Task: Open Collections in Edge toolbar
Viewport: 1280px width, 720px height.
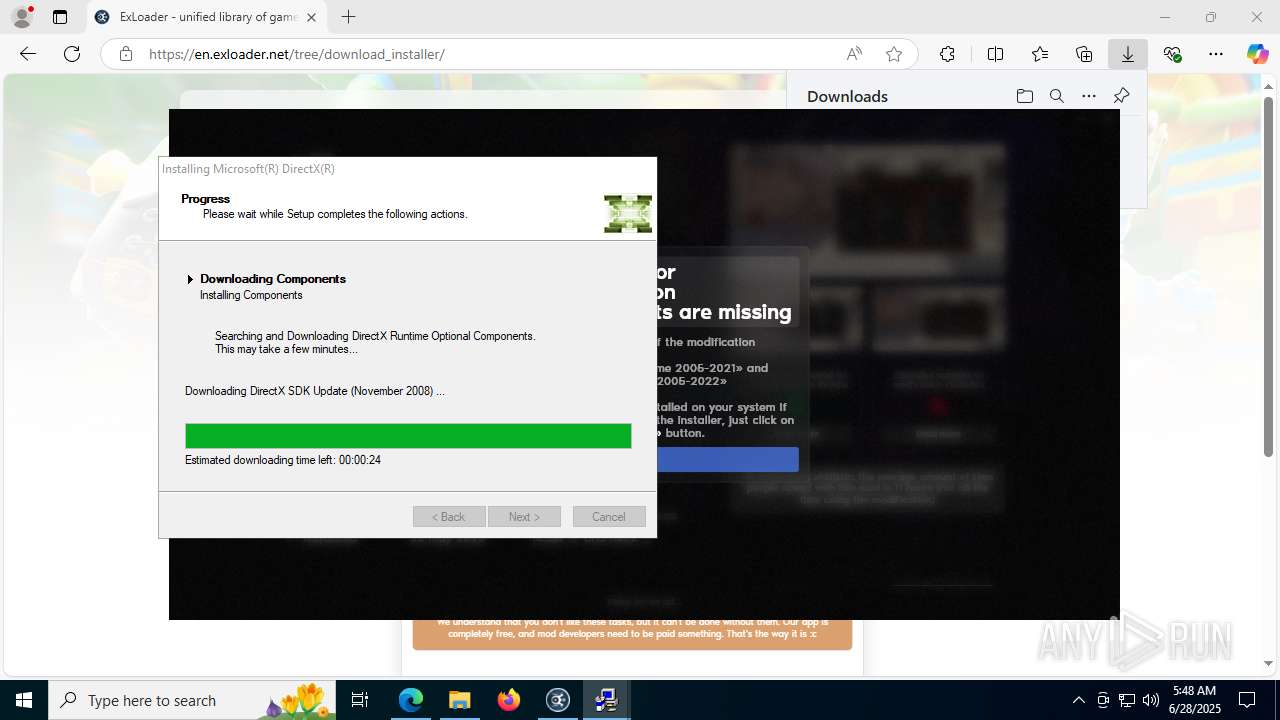Action: coord(1084,54)
